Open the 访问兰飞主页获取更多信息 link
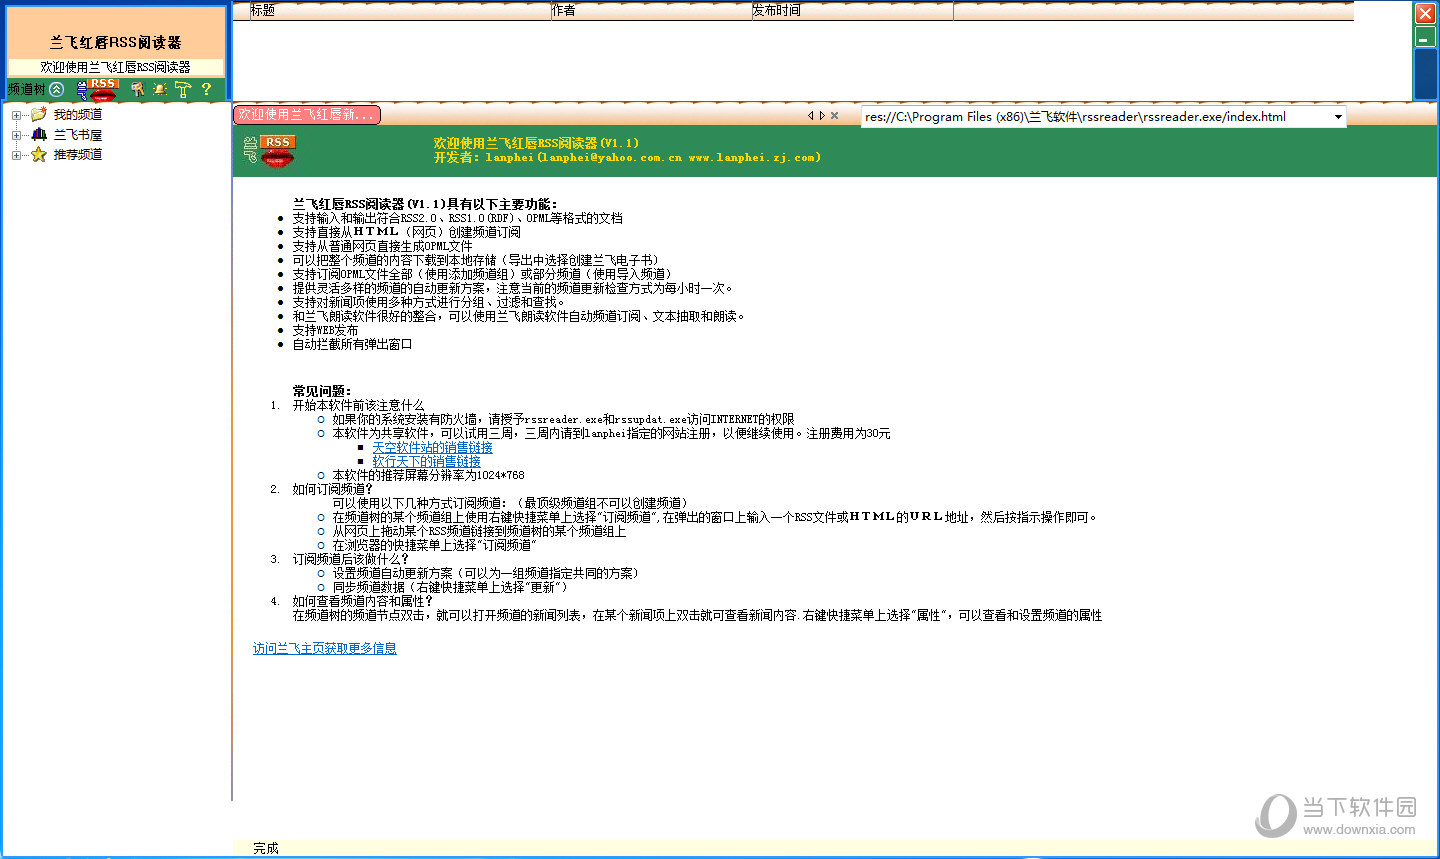The width and height of the screenshot is (1440, 859). pos(325,649)
